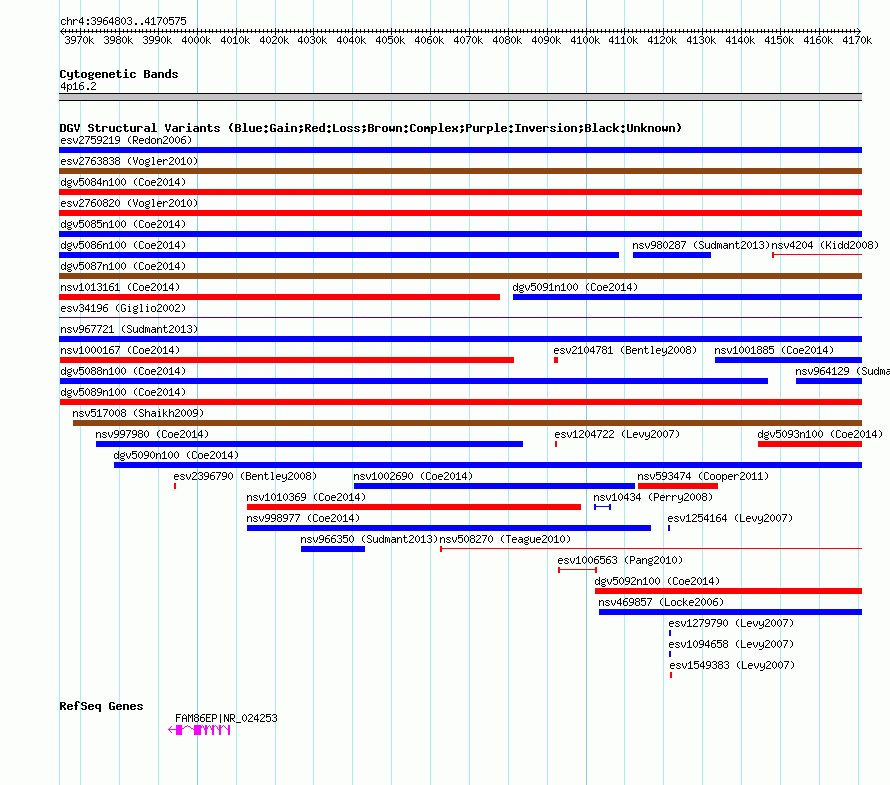Click the nsv469857 (Locke2006) label
890x785 pixels.
661,602
